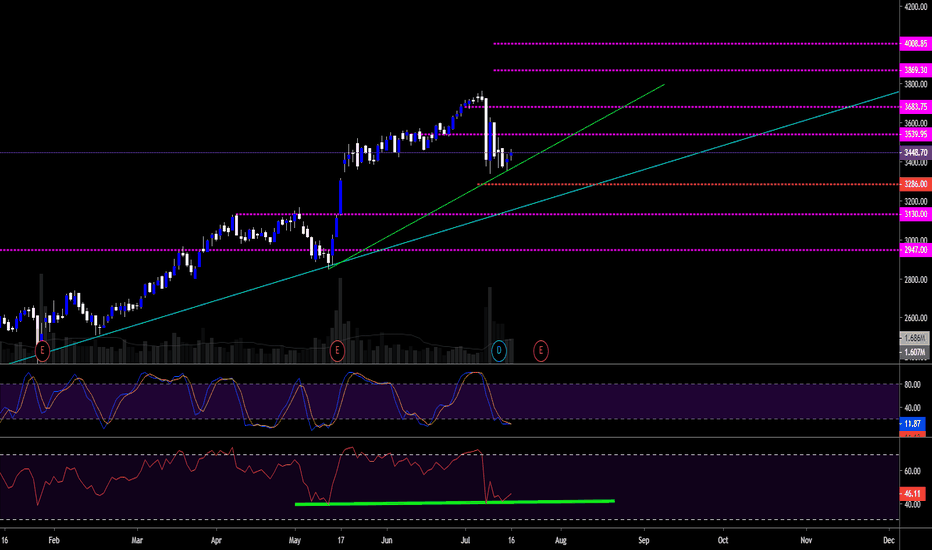Open the earnings marker E near May 17
Screen dimensions: 932x550
pyautogui.click(x=337, y=351)
